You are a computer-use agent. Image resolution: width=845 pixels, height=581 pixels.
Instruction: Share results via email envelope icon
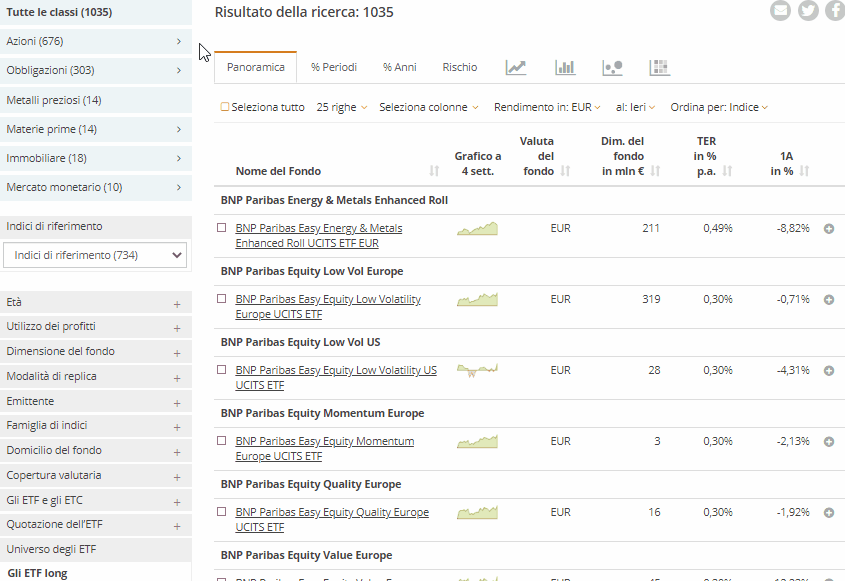(x=781, y=11)
